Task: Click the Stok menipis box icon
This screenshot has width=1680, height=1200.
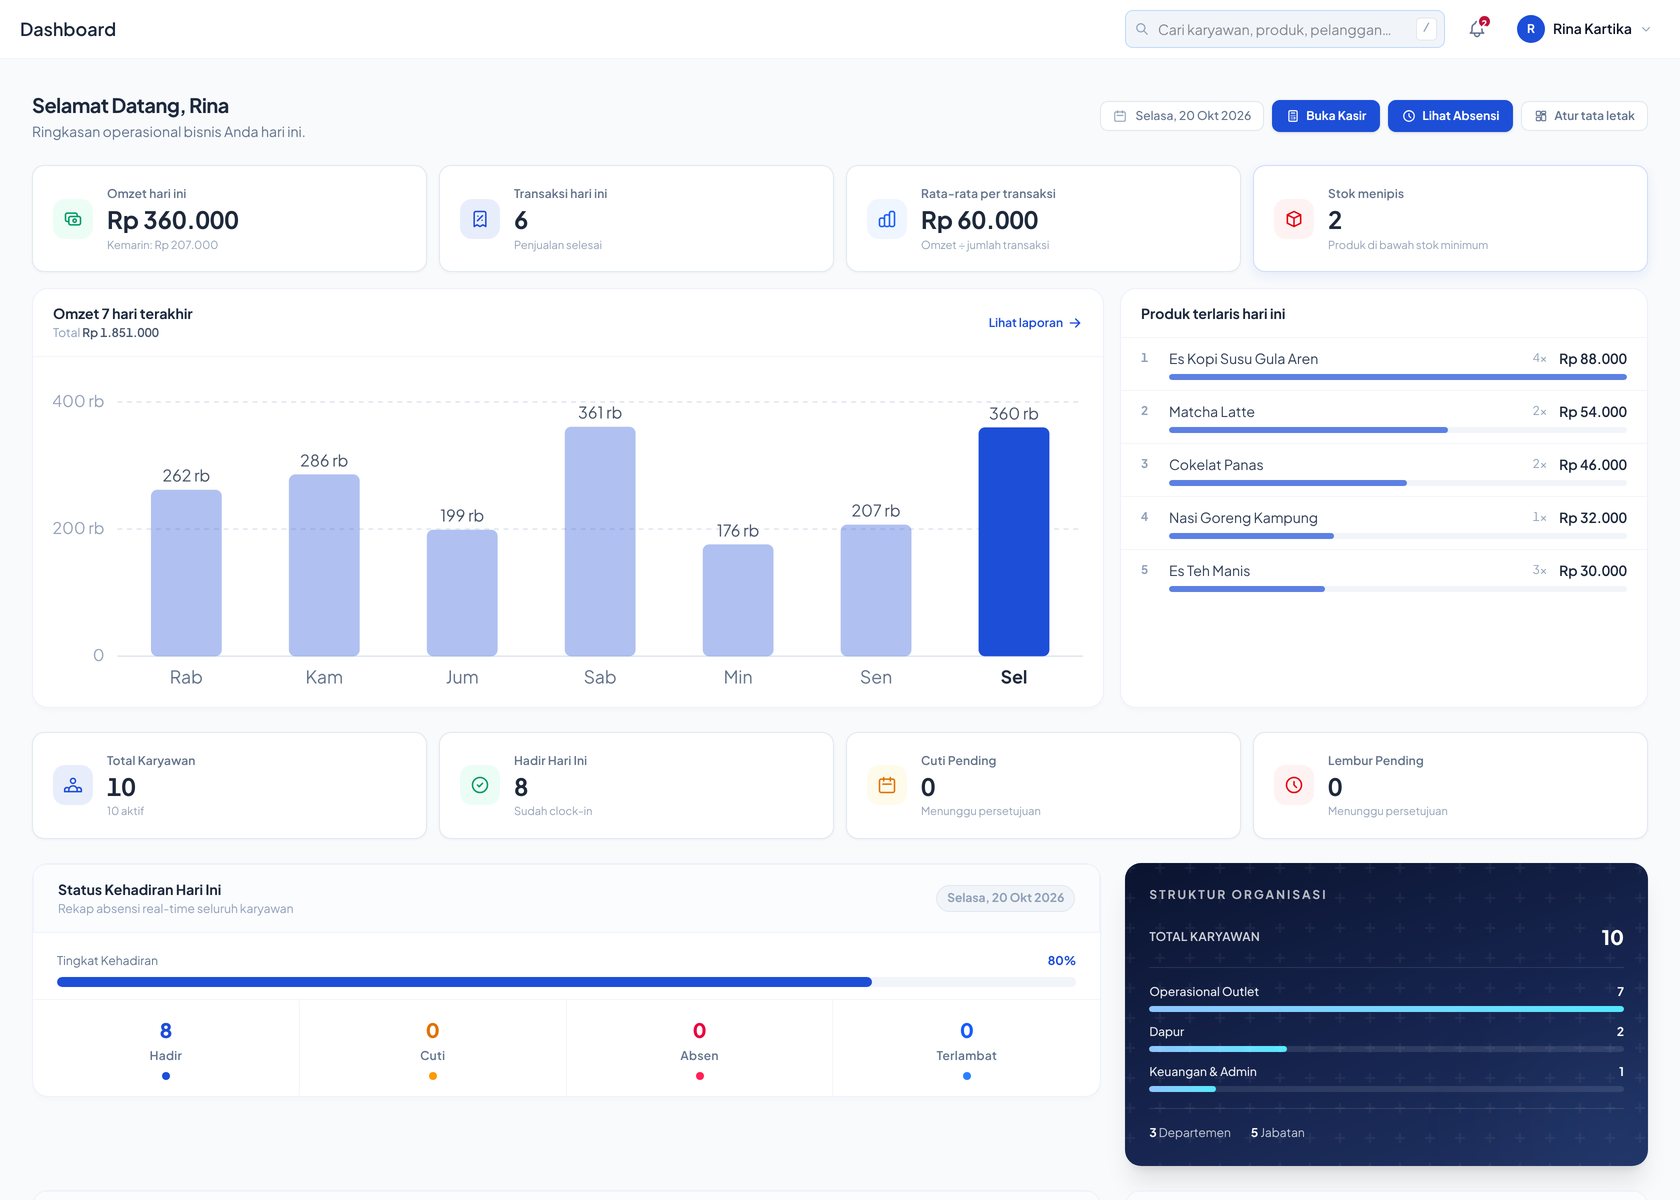Action: click(x=1294, y=219)
